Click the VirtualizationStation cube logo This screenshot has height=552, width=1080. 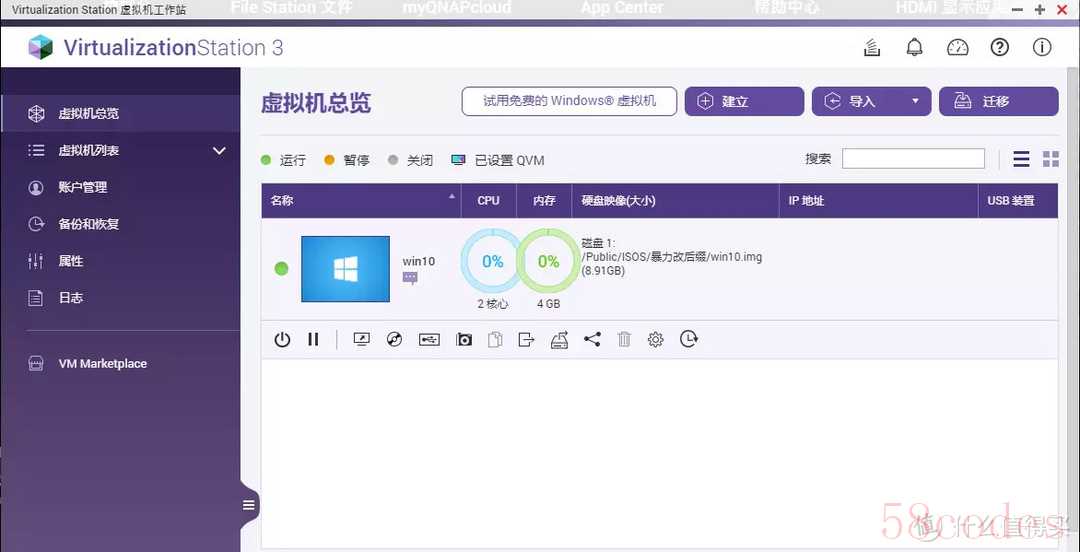pos(41,48)
